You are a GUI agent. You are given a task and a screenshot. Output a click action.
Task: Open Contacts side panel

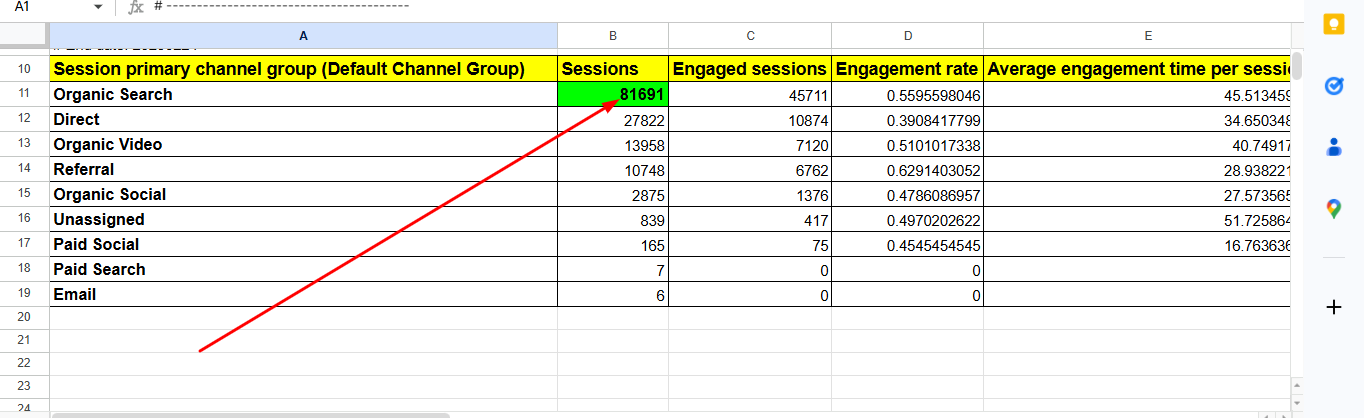1333,147
